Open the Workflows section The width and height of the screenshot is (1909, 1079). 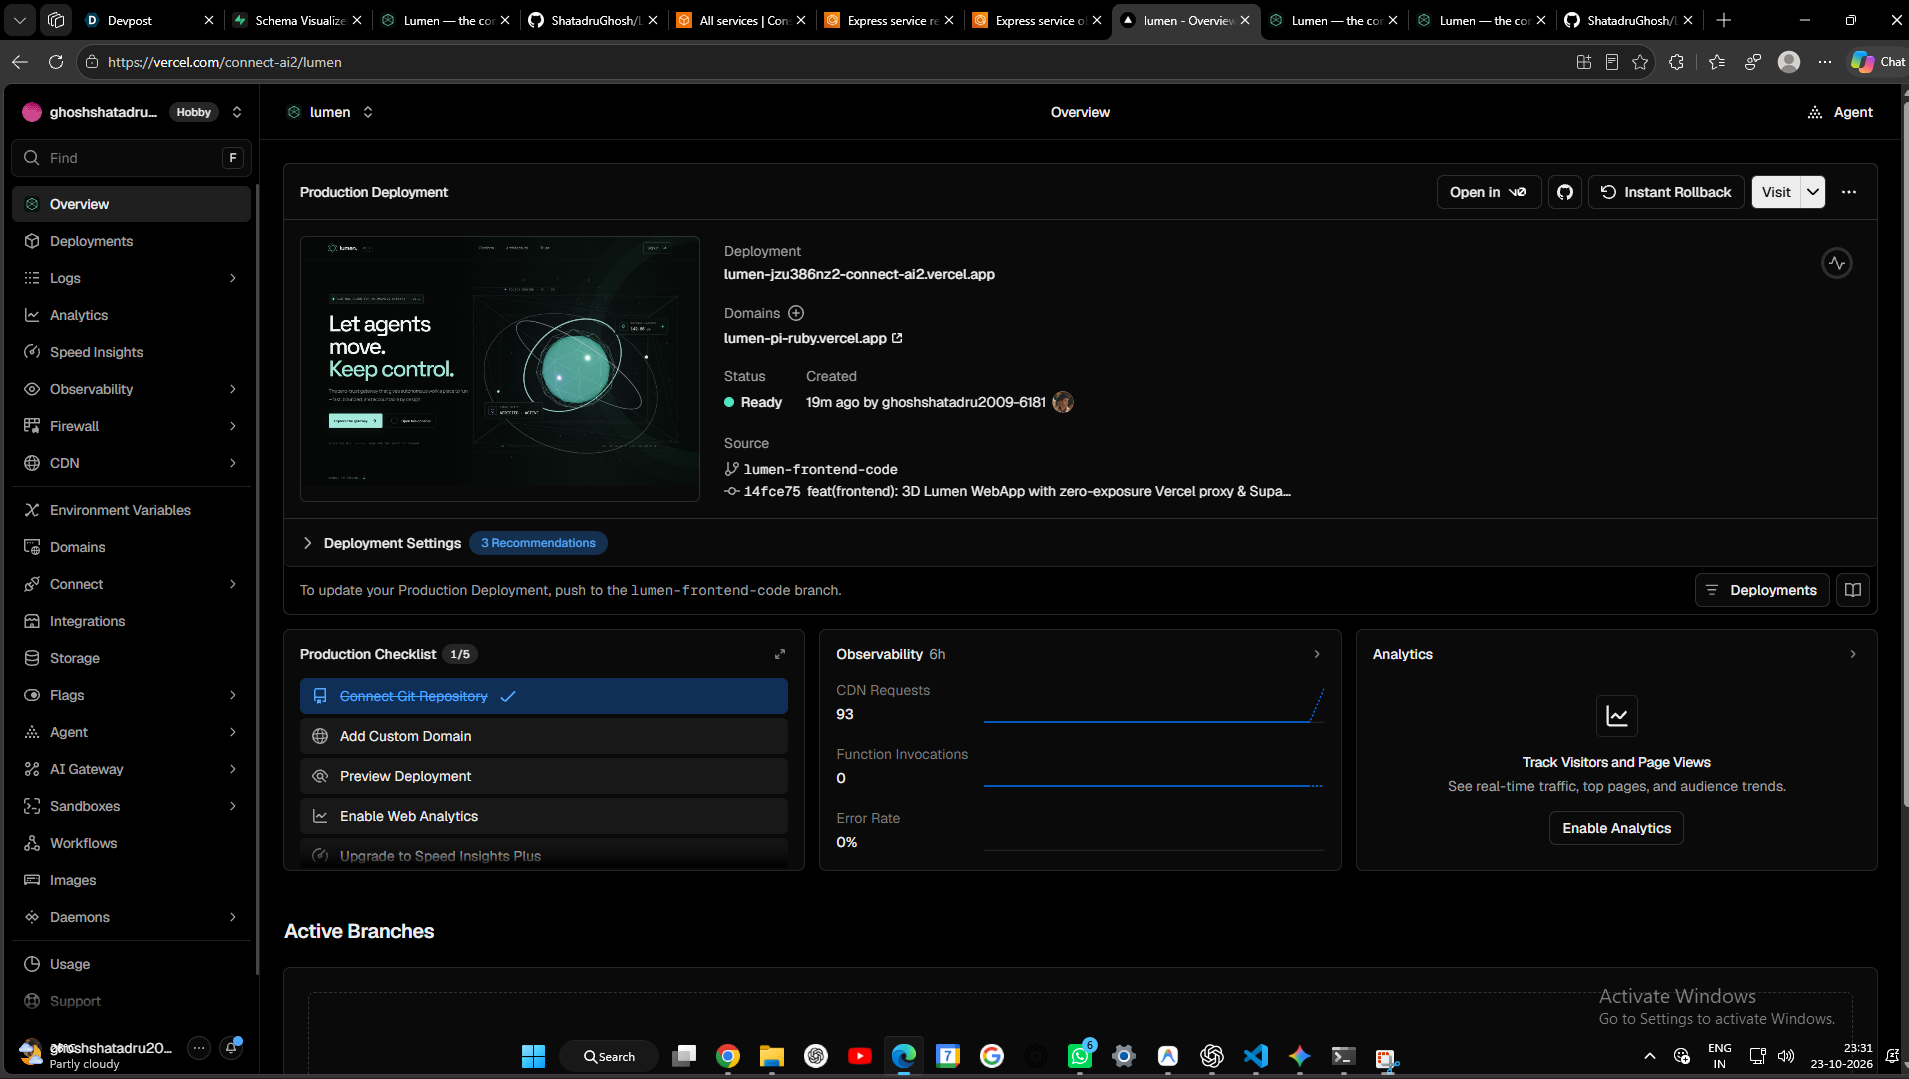coord(131,843)
